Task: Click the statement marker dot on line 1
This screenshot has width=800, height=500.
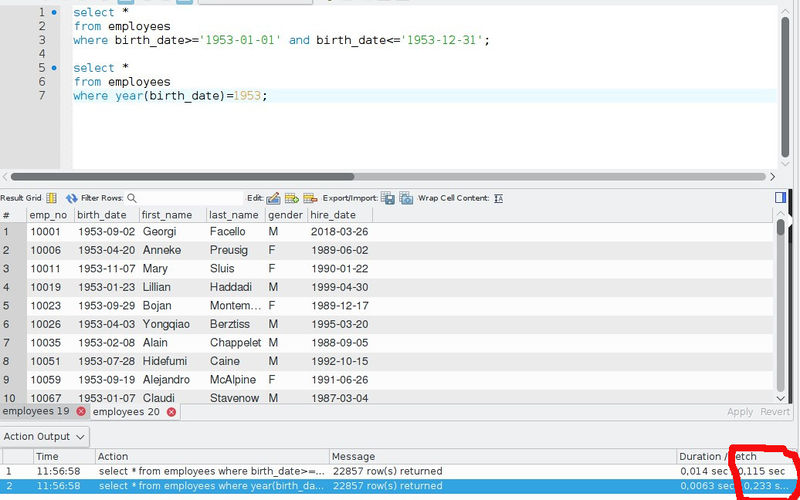Action: point(54,12)
